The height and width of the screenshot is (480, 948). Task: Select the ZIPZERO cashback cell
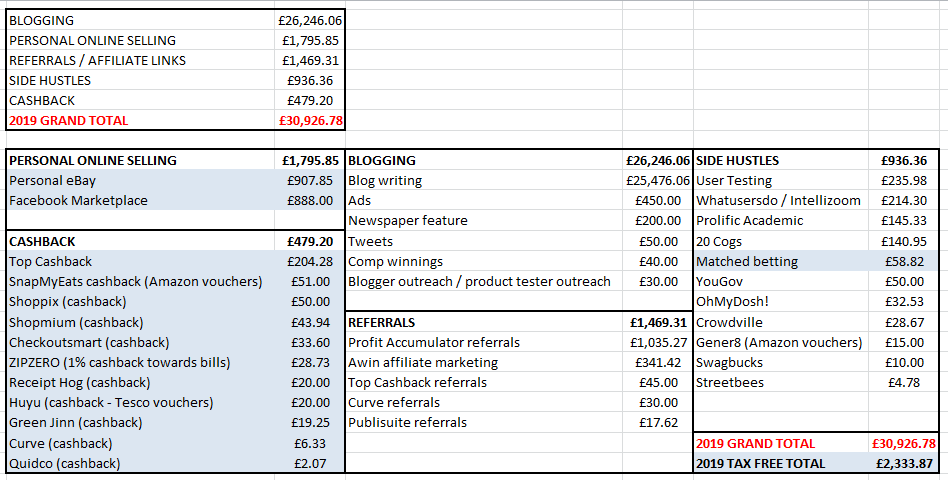[140, 362]
